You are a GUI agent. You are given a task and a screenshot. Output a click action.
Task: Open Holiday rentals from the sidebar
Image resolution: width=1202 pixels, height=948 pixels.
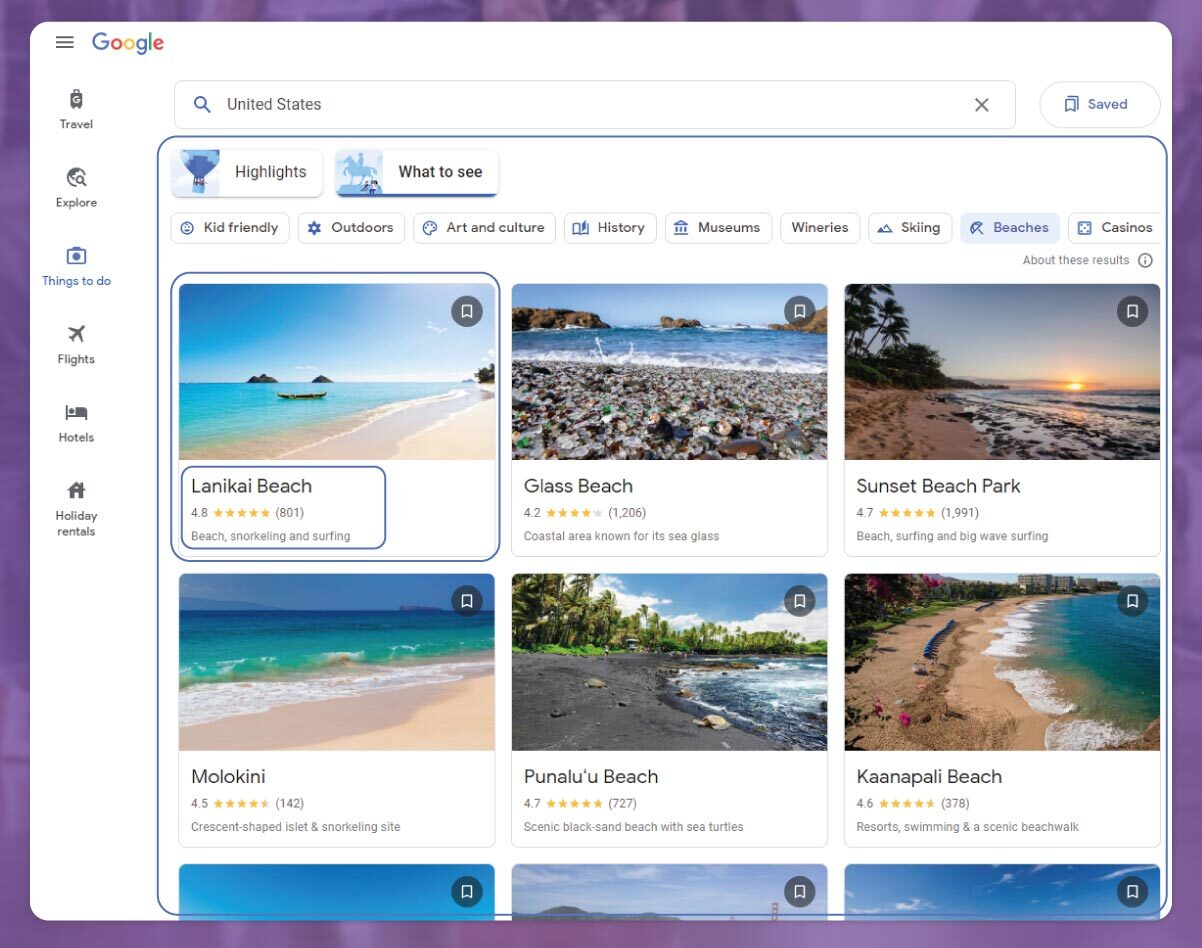[76, 509]
